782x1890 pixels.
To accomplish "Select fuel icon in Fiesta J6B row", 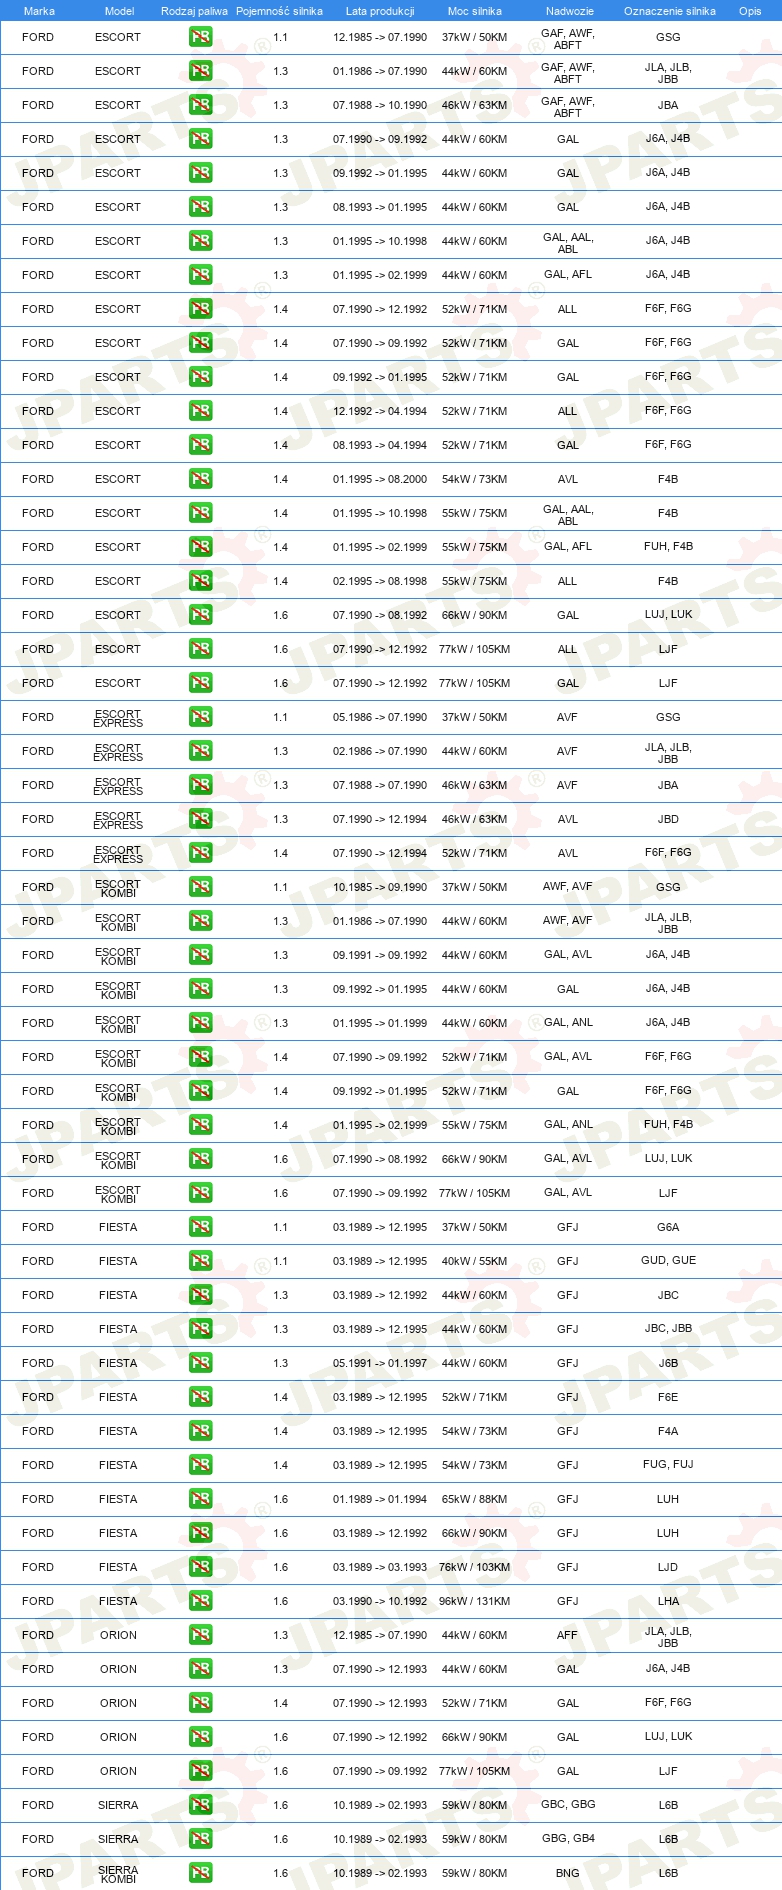I will click(x=200, y=1363).
